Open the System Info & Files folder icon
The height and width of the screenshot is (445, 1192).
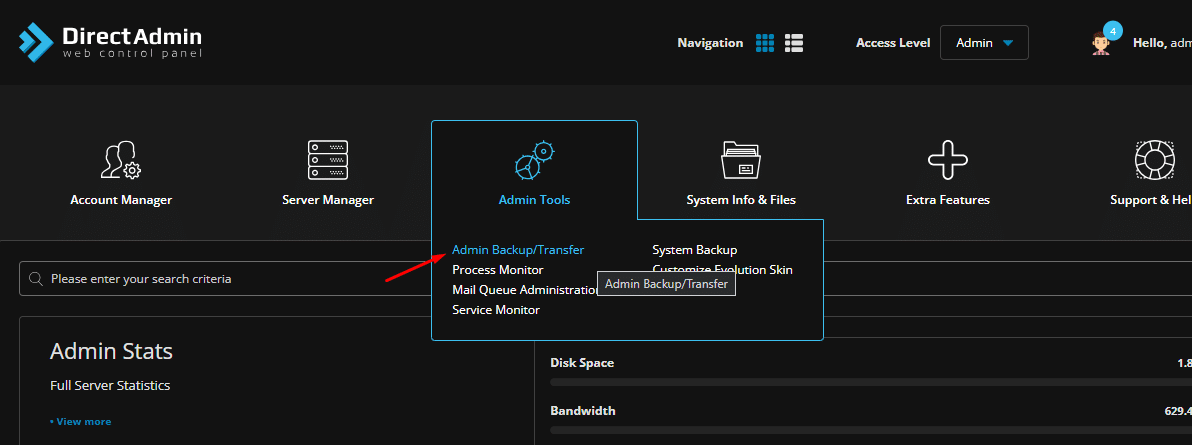pos(741,160)
